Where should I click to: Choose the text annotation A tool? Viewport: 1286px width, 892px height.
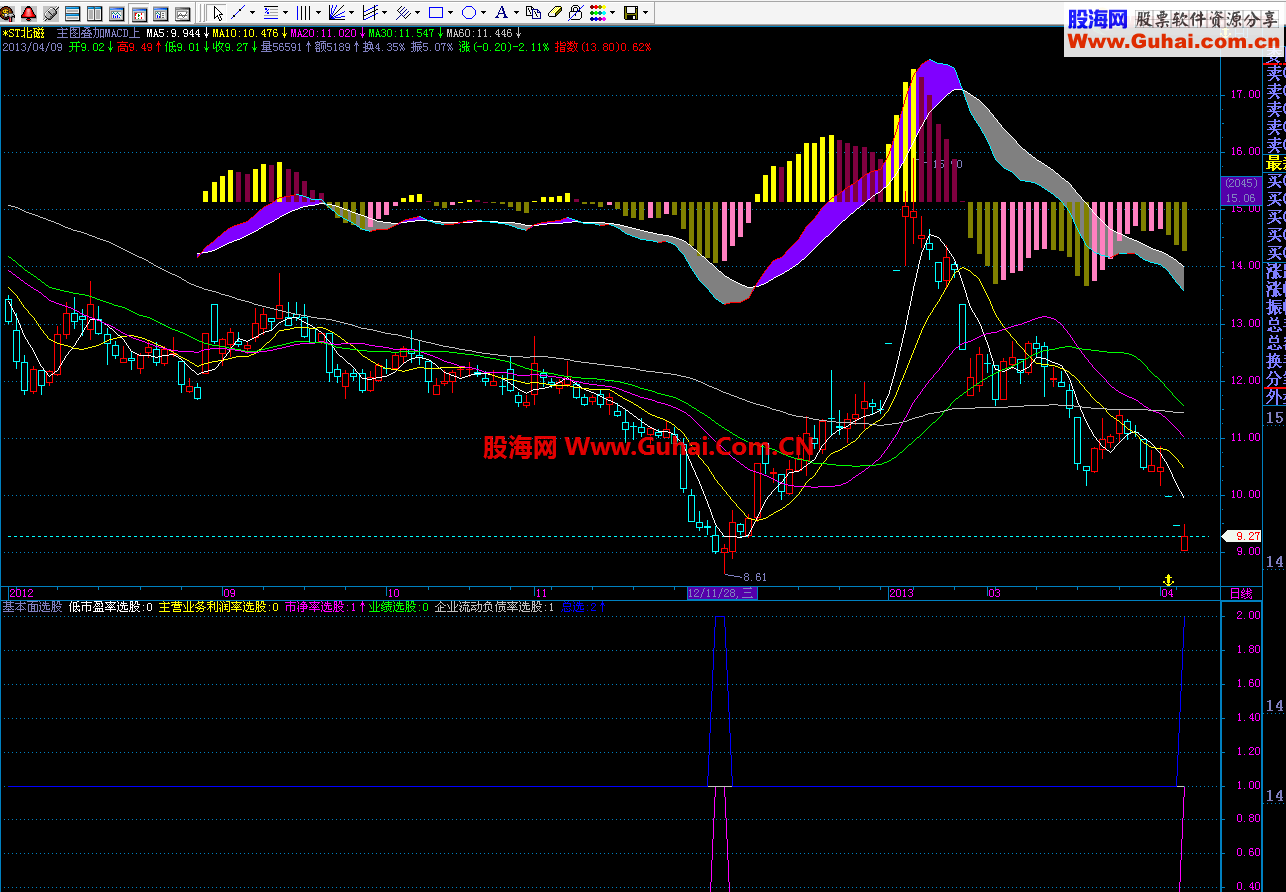click(501, 13)
